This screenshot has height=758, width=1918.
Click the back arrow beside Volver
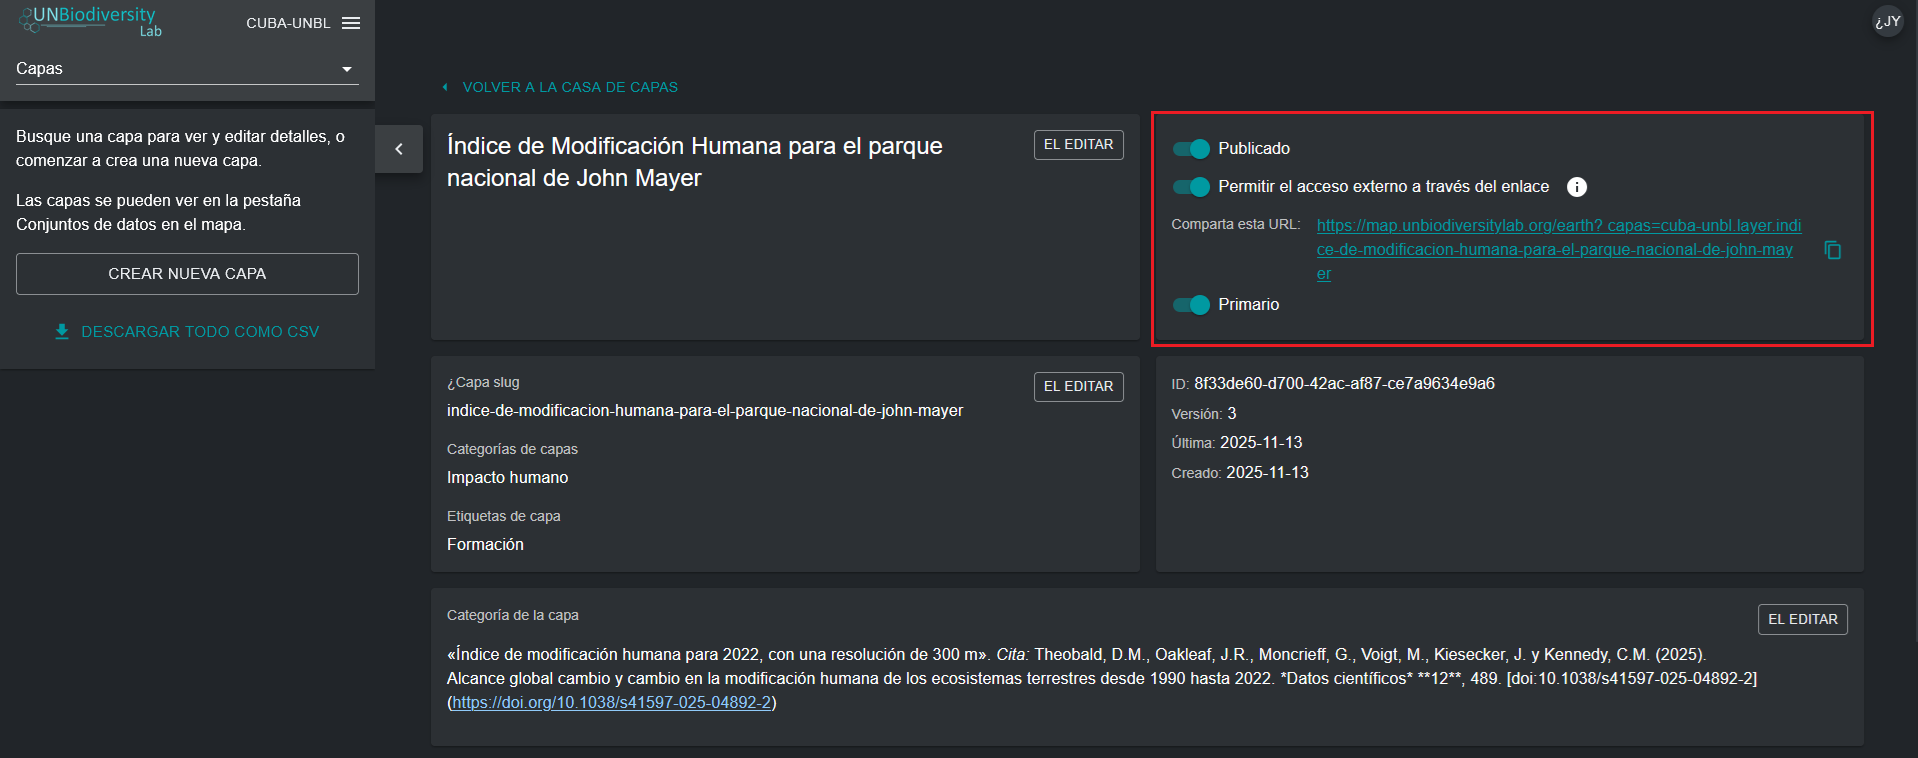(x=445, y=87)
